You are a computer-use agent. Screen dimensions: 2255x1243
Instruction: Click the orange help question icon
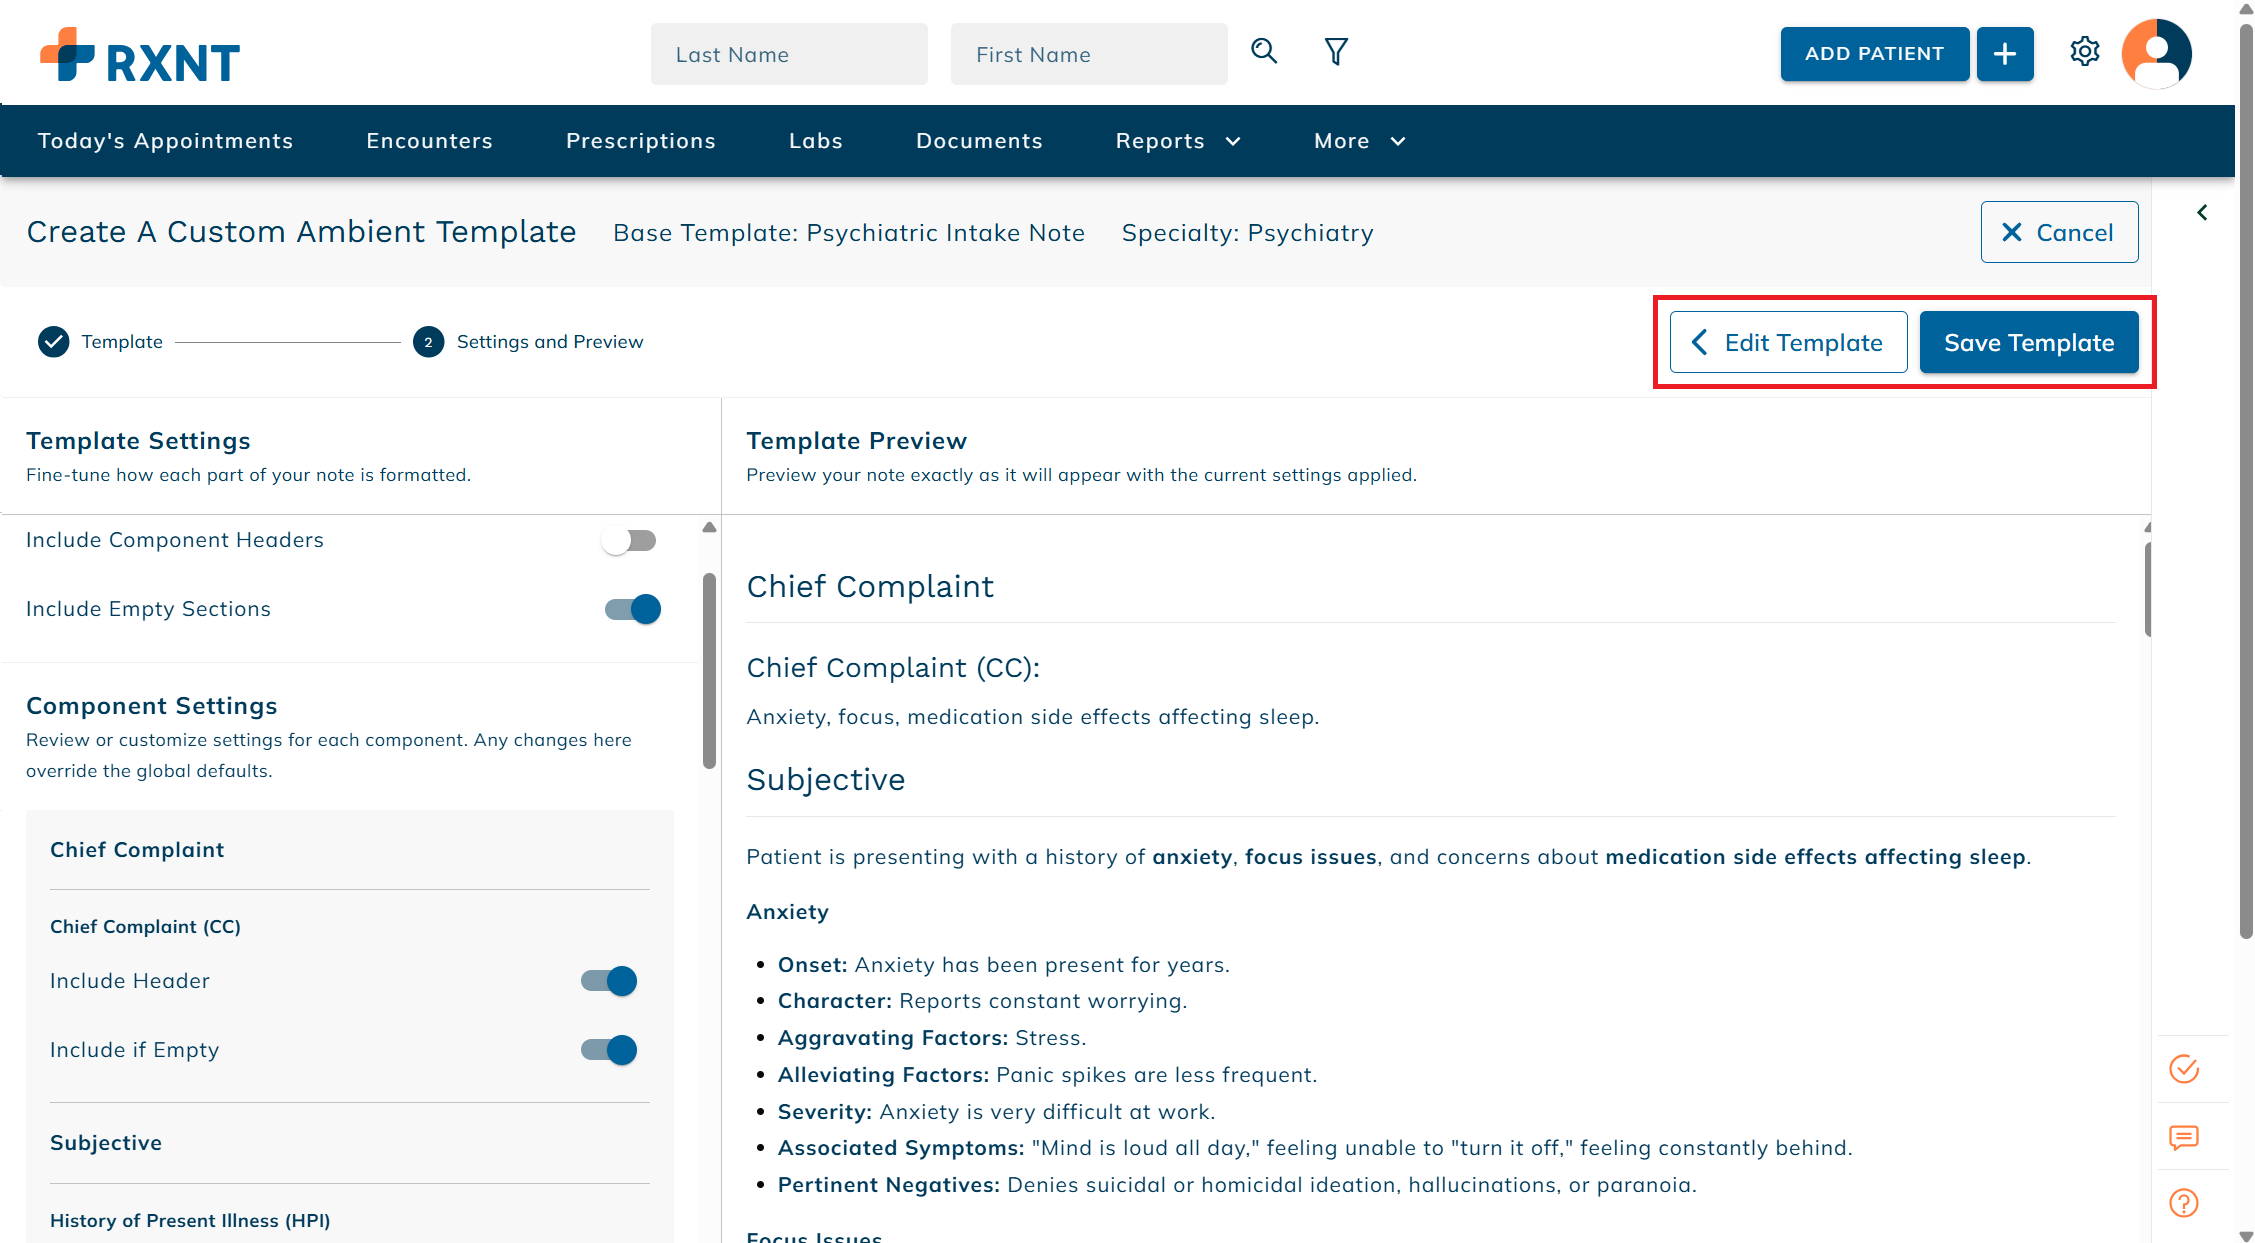pyautogui.click(x=2184, y=1203)
